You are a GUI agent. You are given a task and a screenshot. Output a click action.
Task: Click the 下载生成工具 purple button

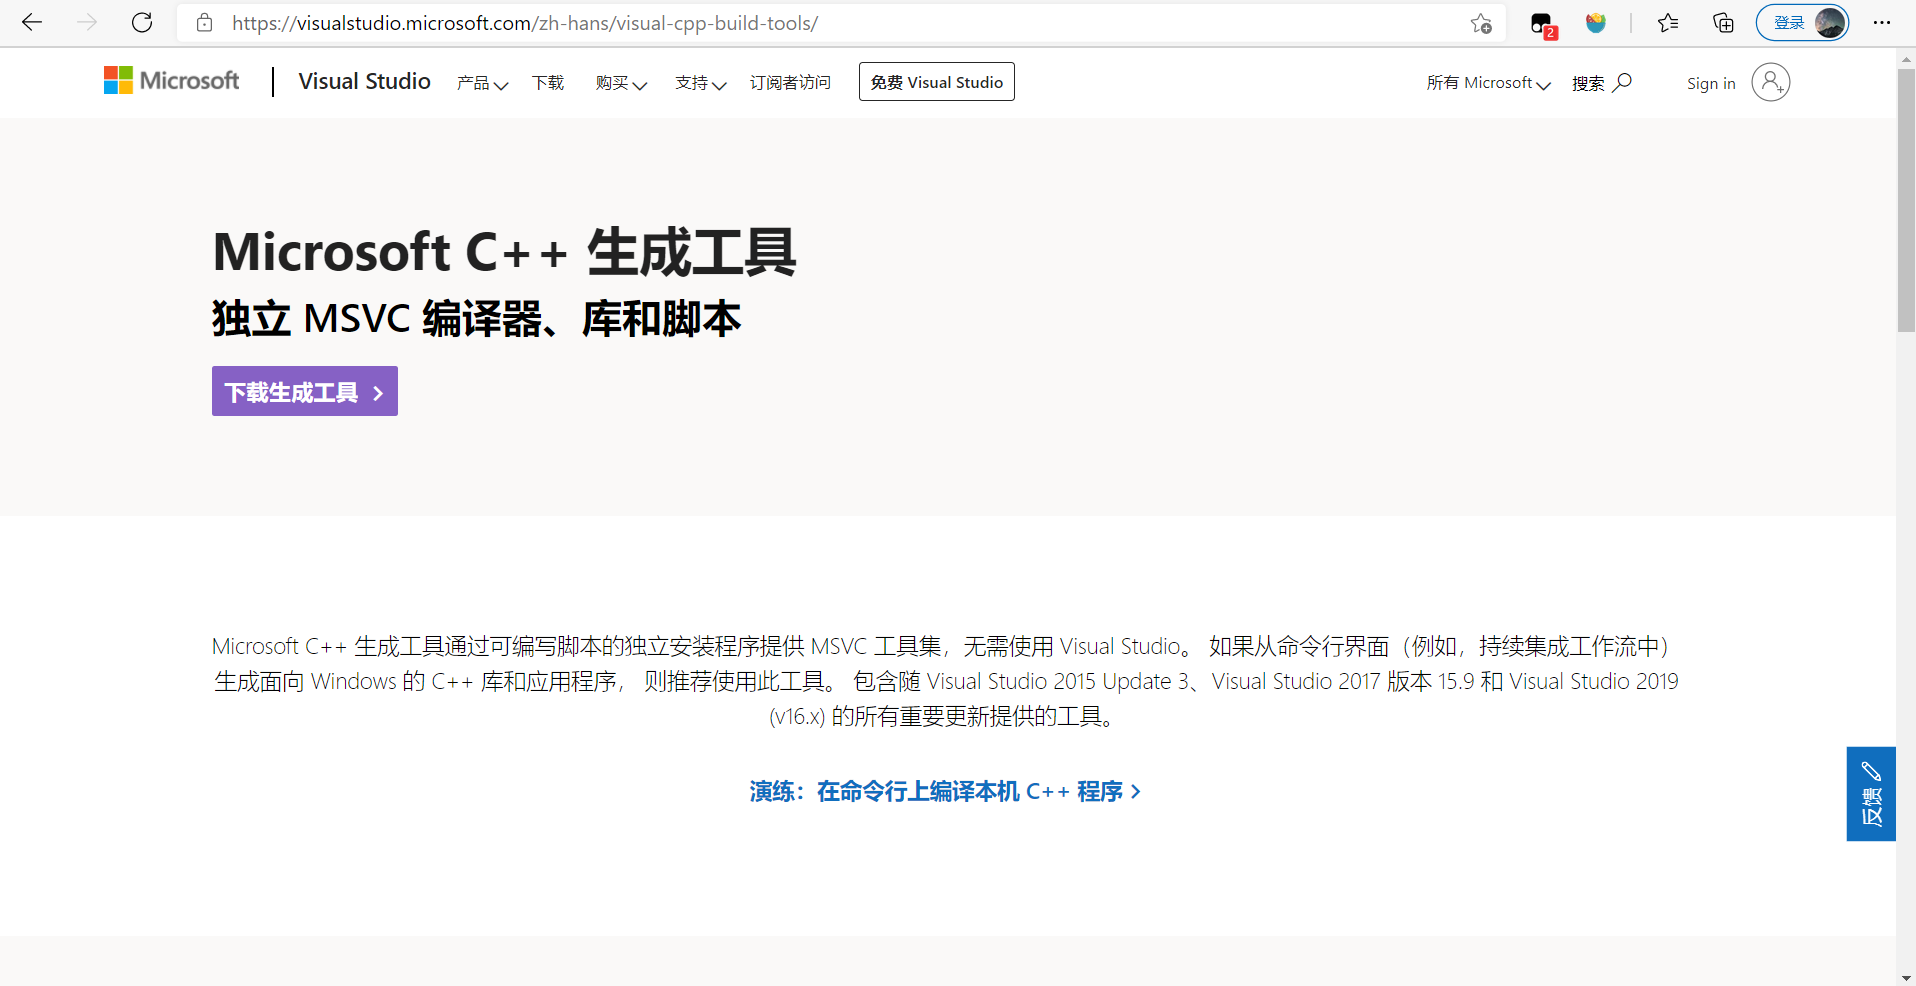305,391
